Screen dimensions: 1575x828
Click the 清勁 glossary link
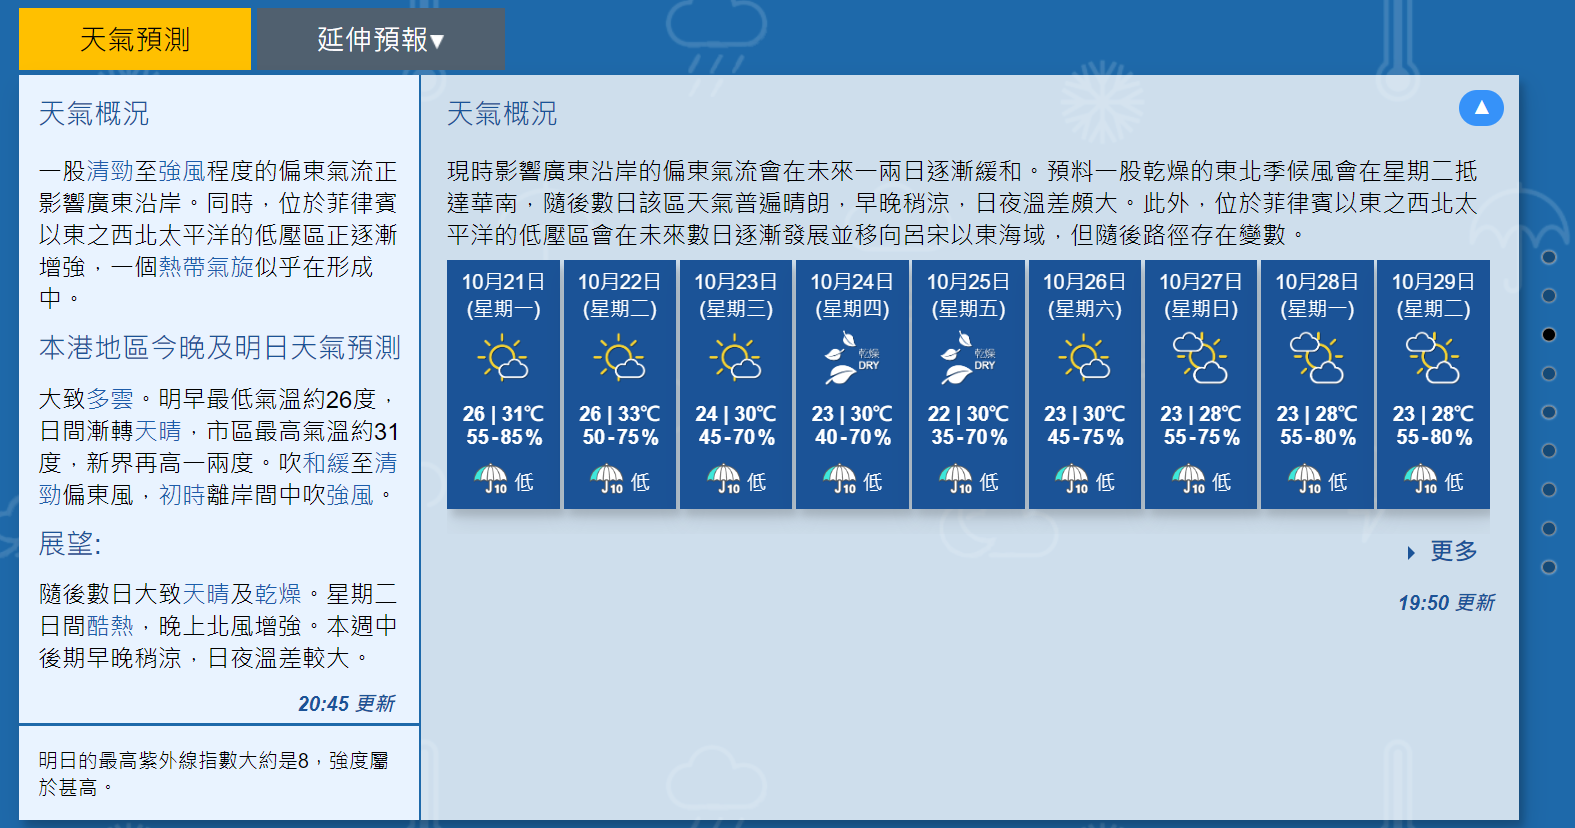coord(111,171)
